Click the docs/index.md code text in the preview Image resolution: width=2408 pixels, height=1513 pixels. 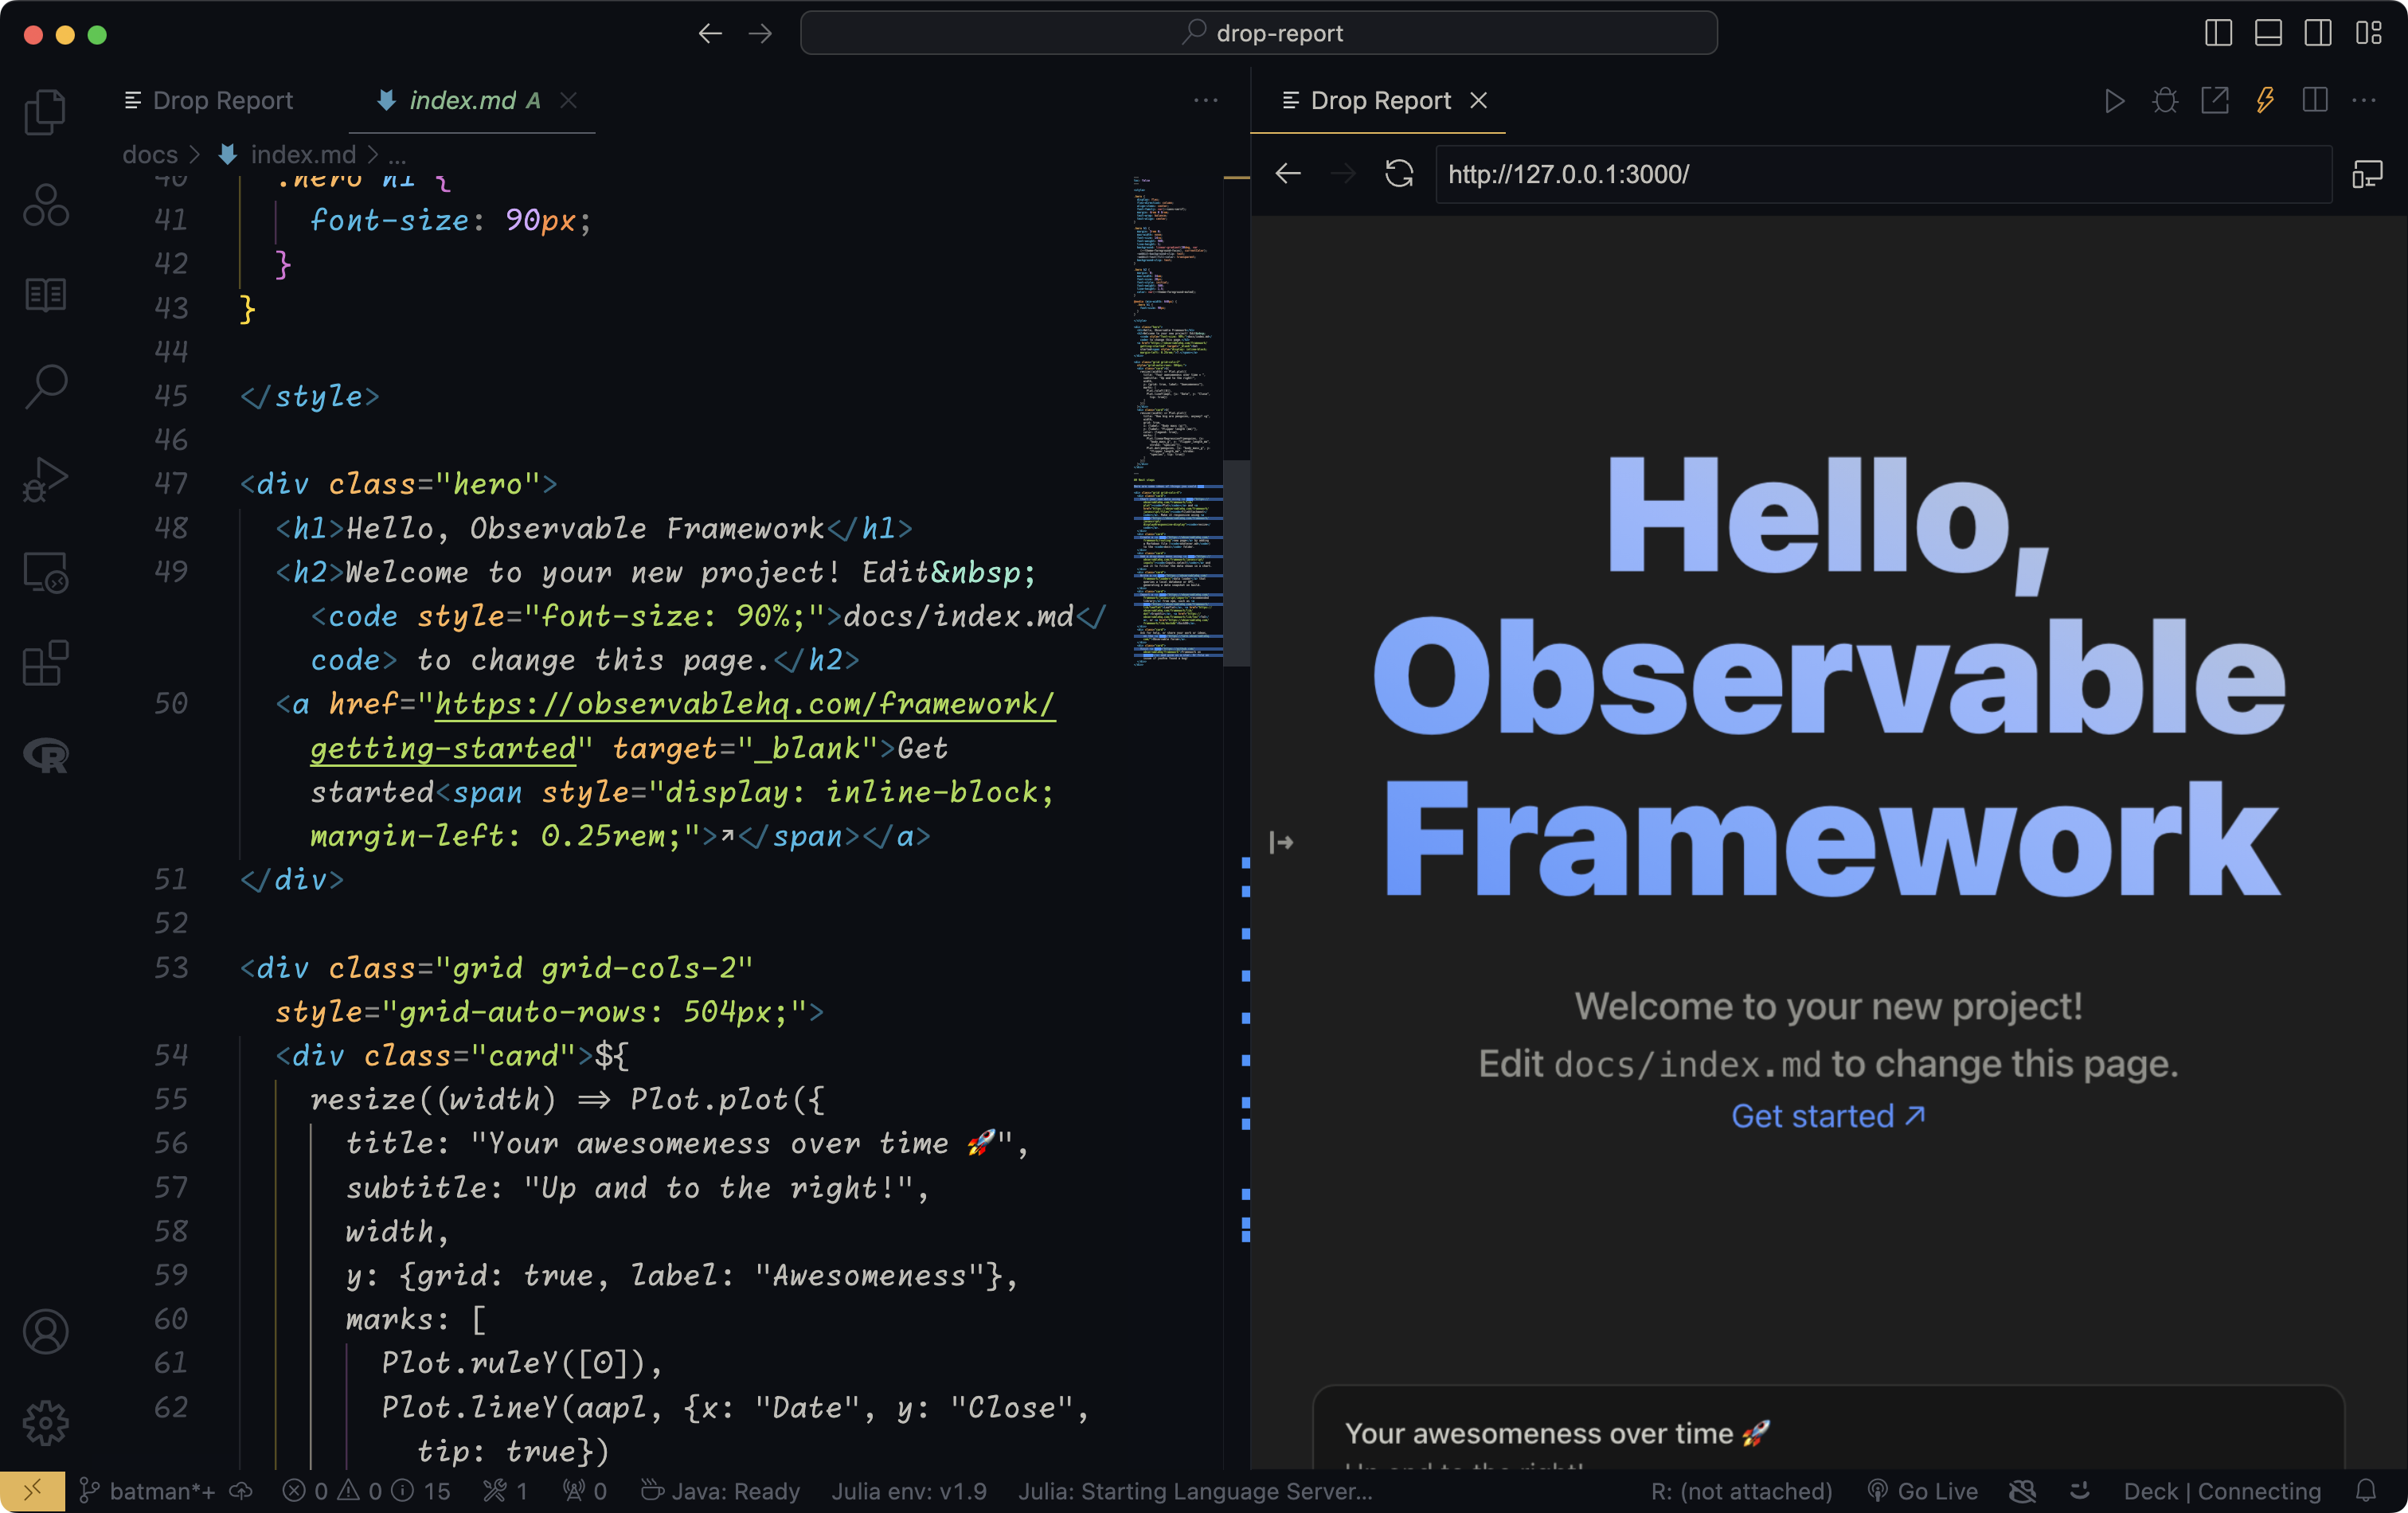point(1687,1064)
